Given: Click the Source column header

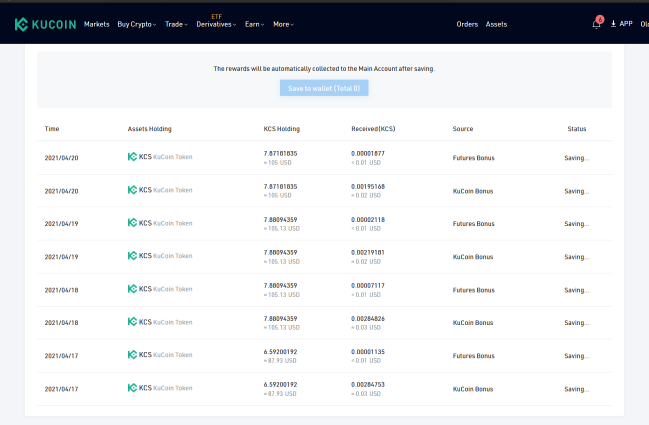Looking at the screenshot, I should pos(463,129).
